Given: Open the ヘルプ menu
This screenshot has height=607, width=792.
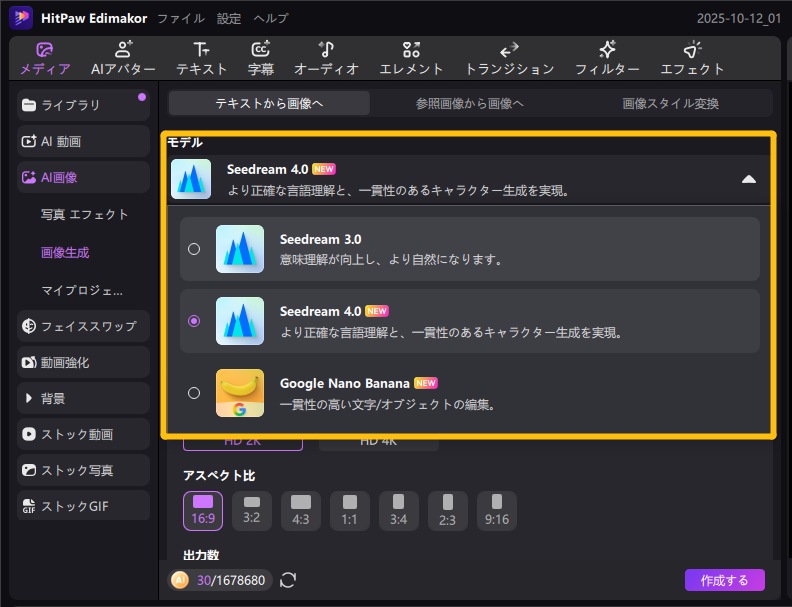Looking at the screenshot, I should point(271,19).
